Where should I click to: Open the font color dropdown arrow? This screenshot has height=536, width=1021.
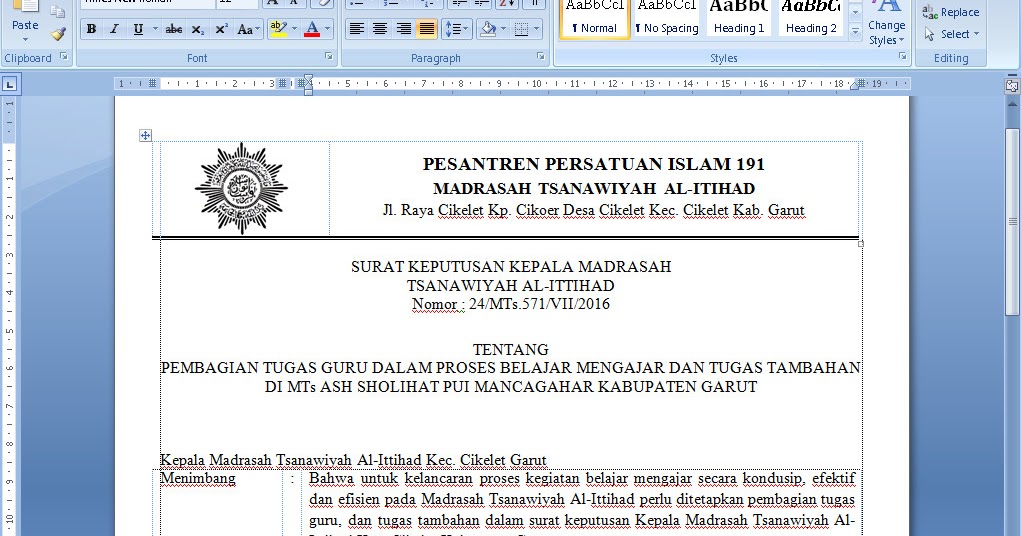(x=328, y=29)
